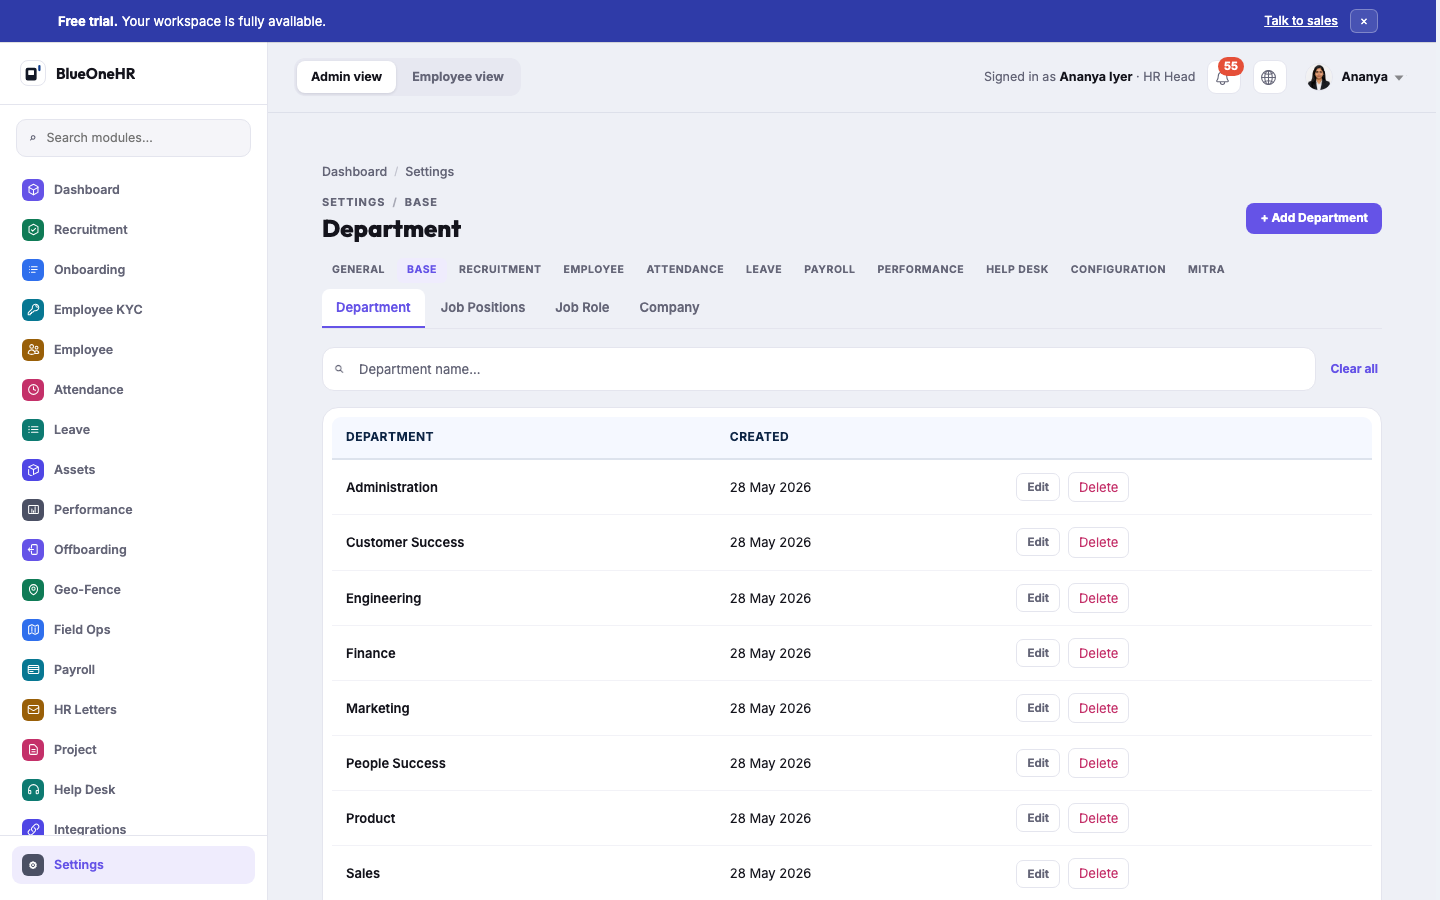Delete the Marketing department
Screen dimensions: 1440x900
[1098, 708]
